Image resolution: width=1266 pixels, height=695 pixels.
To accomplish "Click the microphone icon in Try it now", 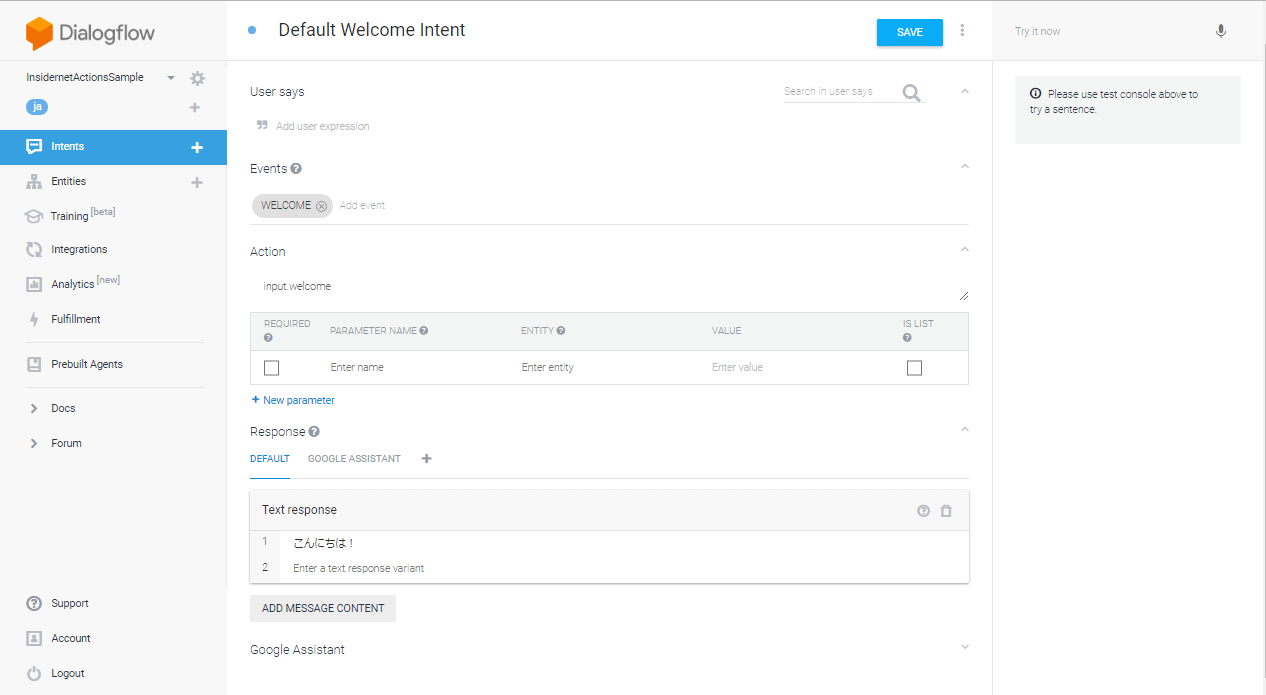I will click(1220, 31).
